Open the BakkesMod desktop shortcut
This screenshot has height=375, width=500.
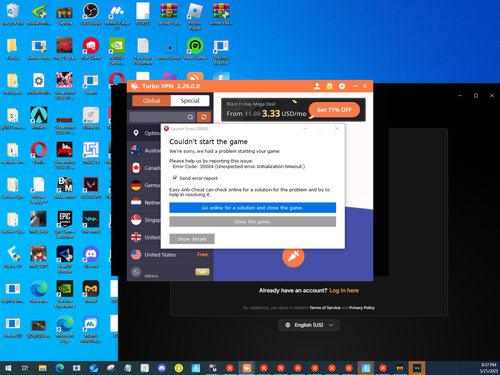tap(65, 187)
